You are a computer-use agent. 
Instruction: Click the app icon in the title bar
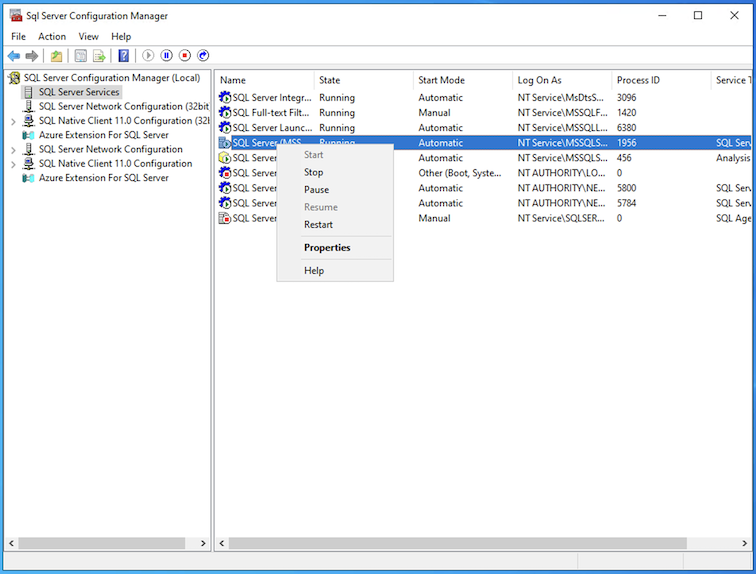[x=16, y=15]
